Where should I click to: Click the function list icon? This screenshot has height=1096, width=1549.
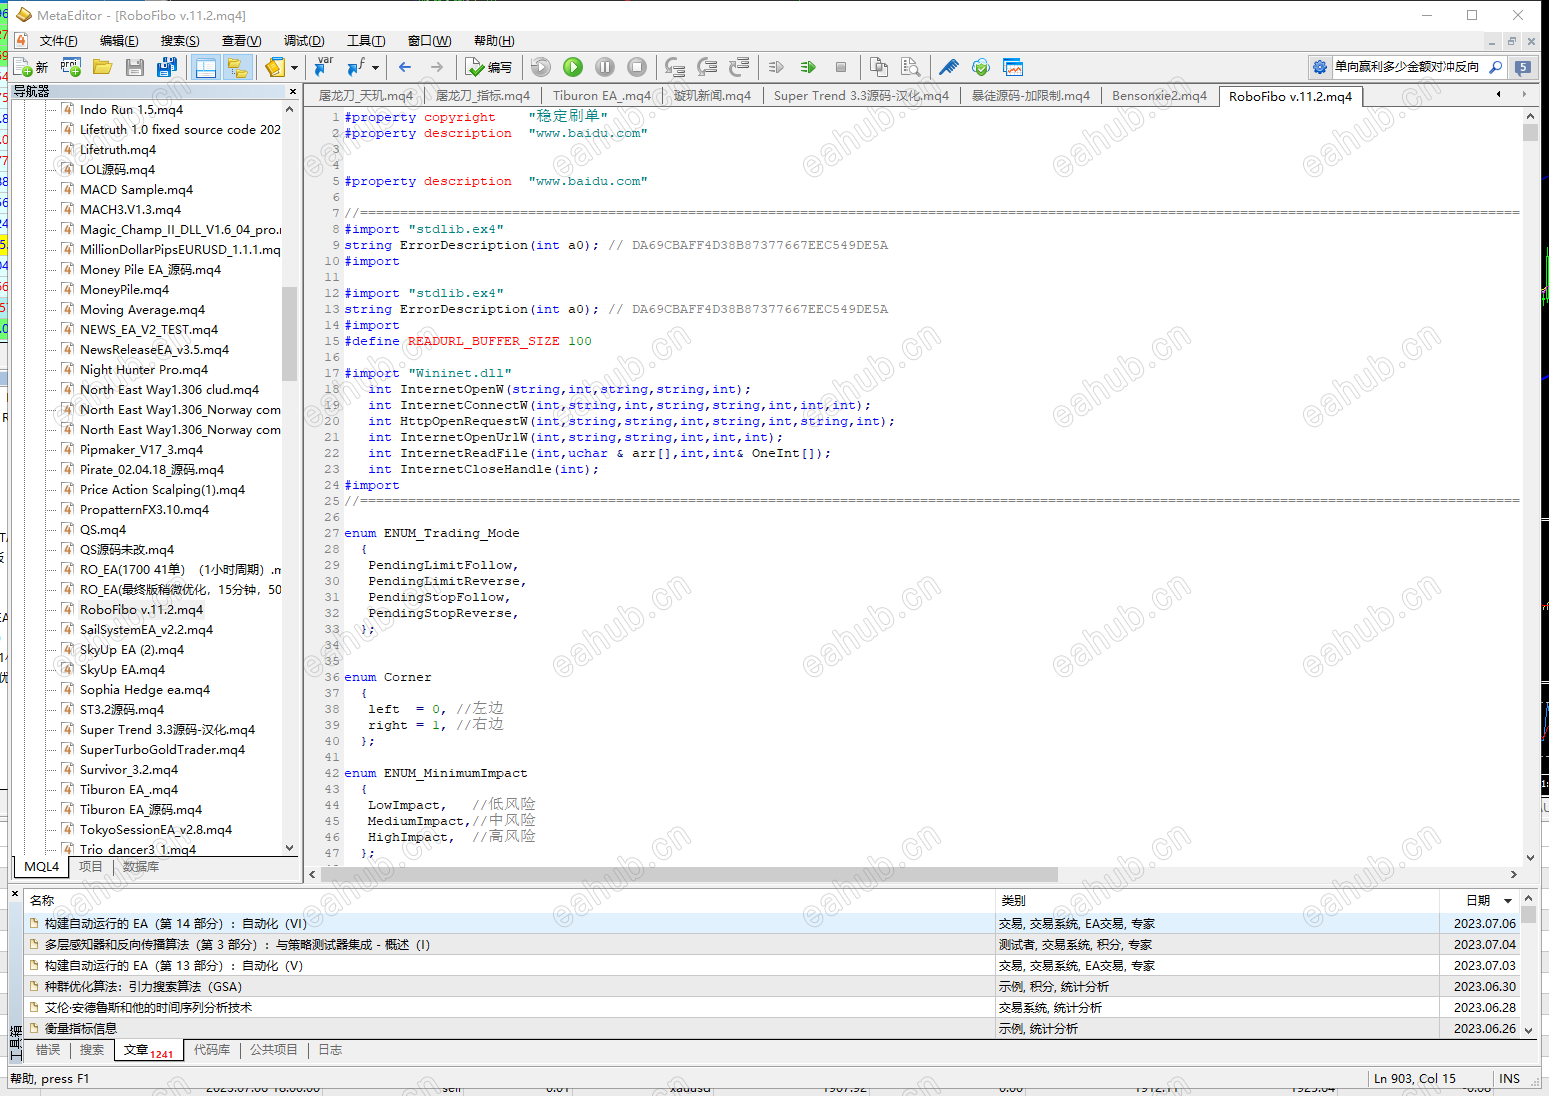tap(356, 67)
